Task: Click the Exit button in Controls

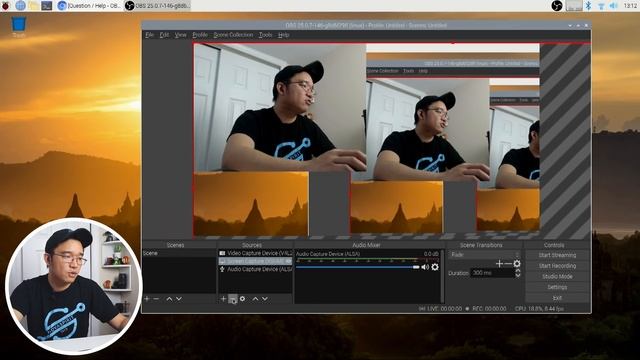Action: coord(557,298)
